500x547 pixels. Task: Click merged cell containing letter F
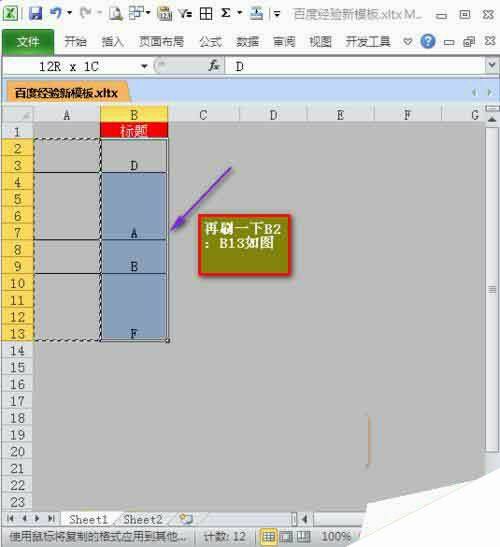click(x=134, y=307)
